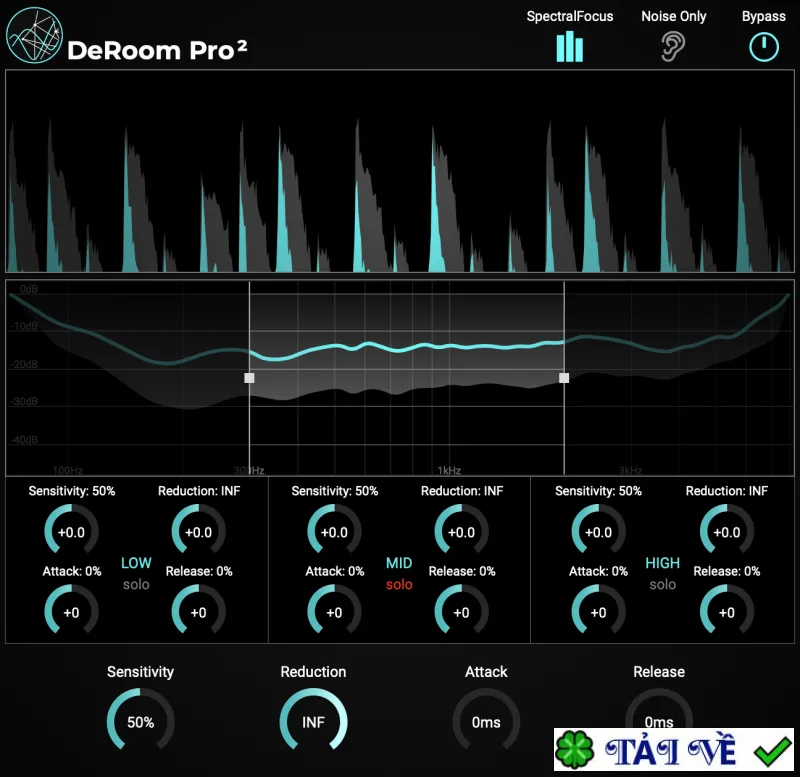Disable the MID band solo
This screenshot has height=777, width=800.
[x=399, y=584]
